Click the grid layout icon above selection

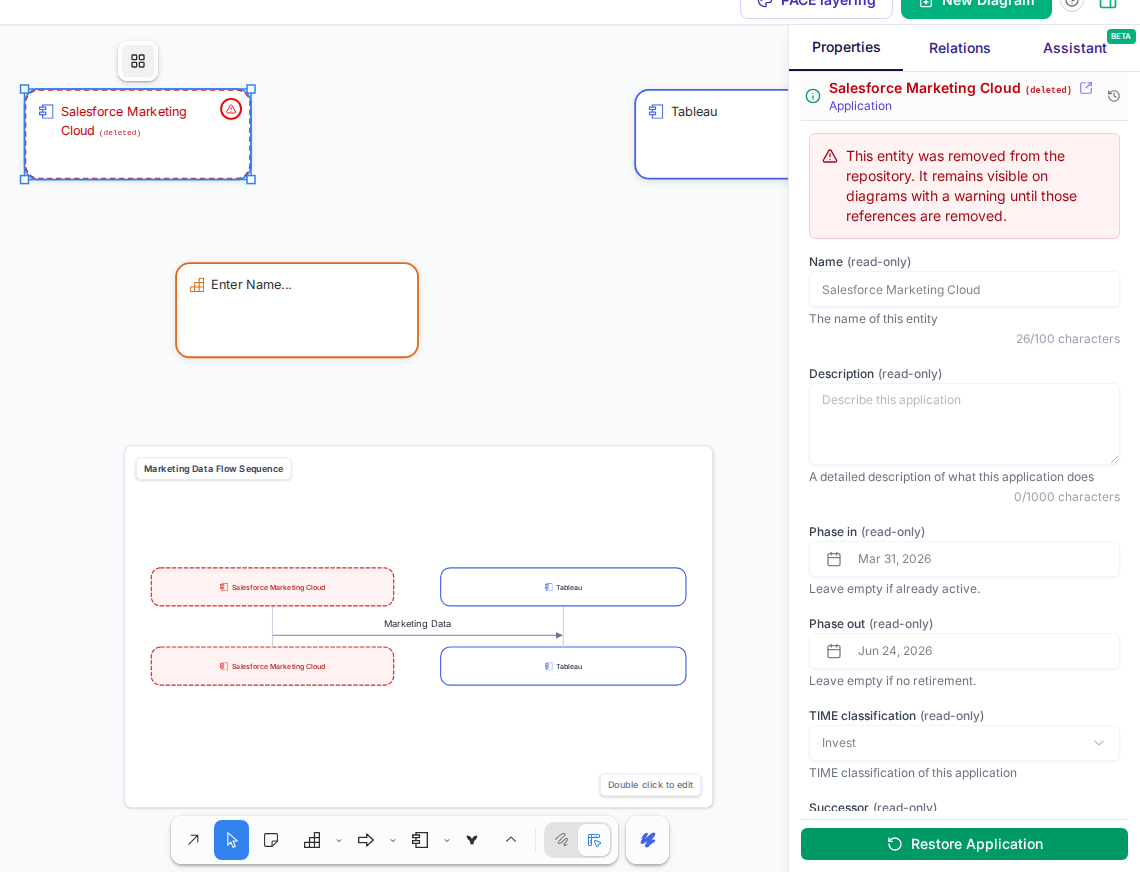coord(138,61)
